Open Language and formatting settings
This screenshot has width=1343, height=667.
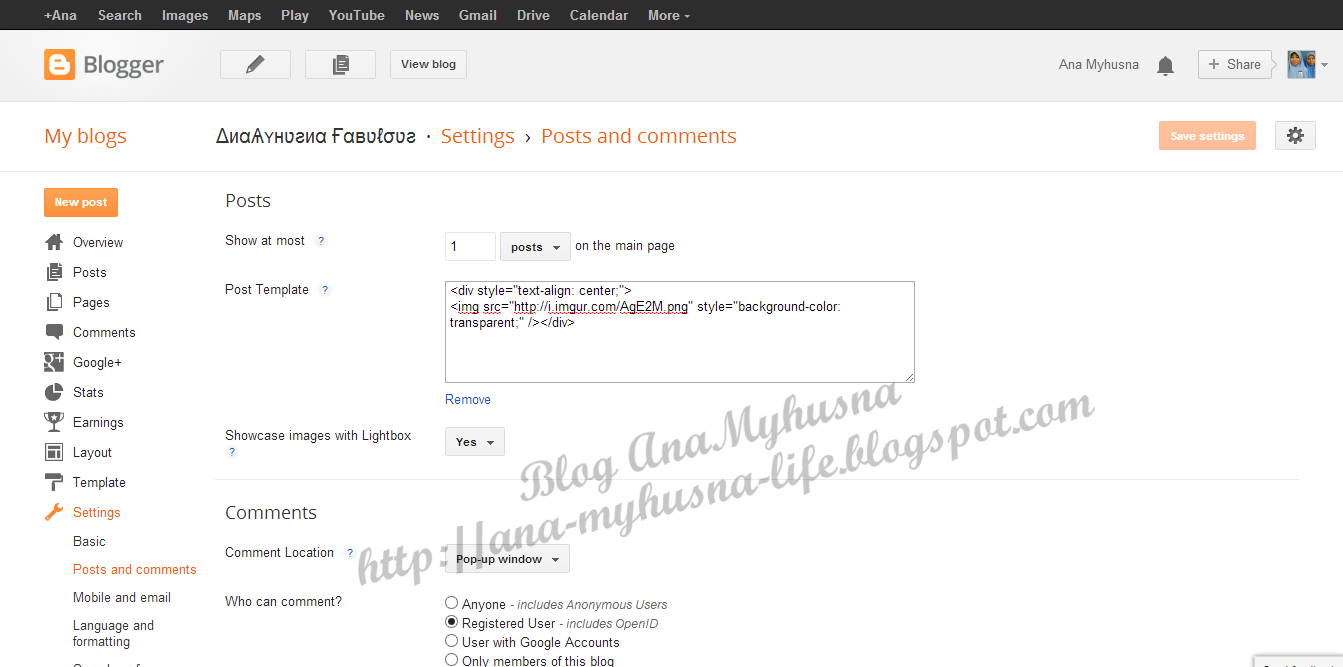coord(113,633)
